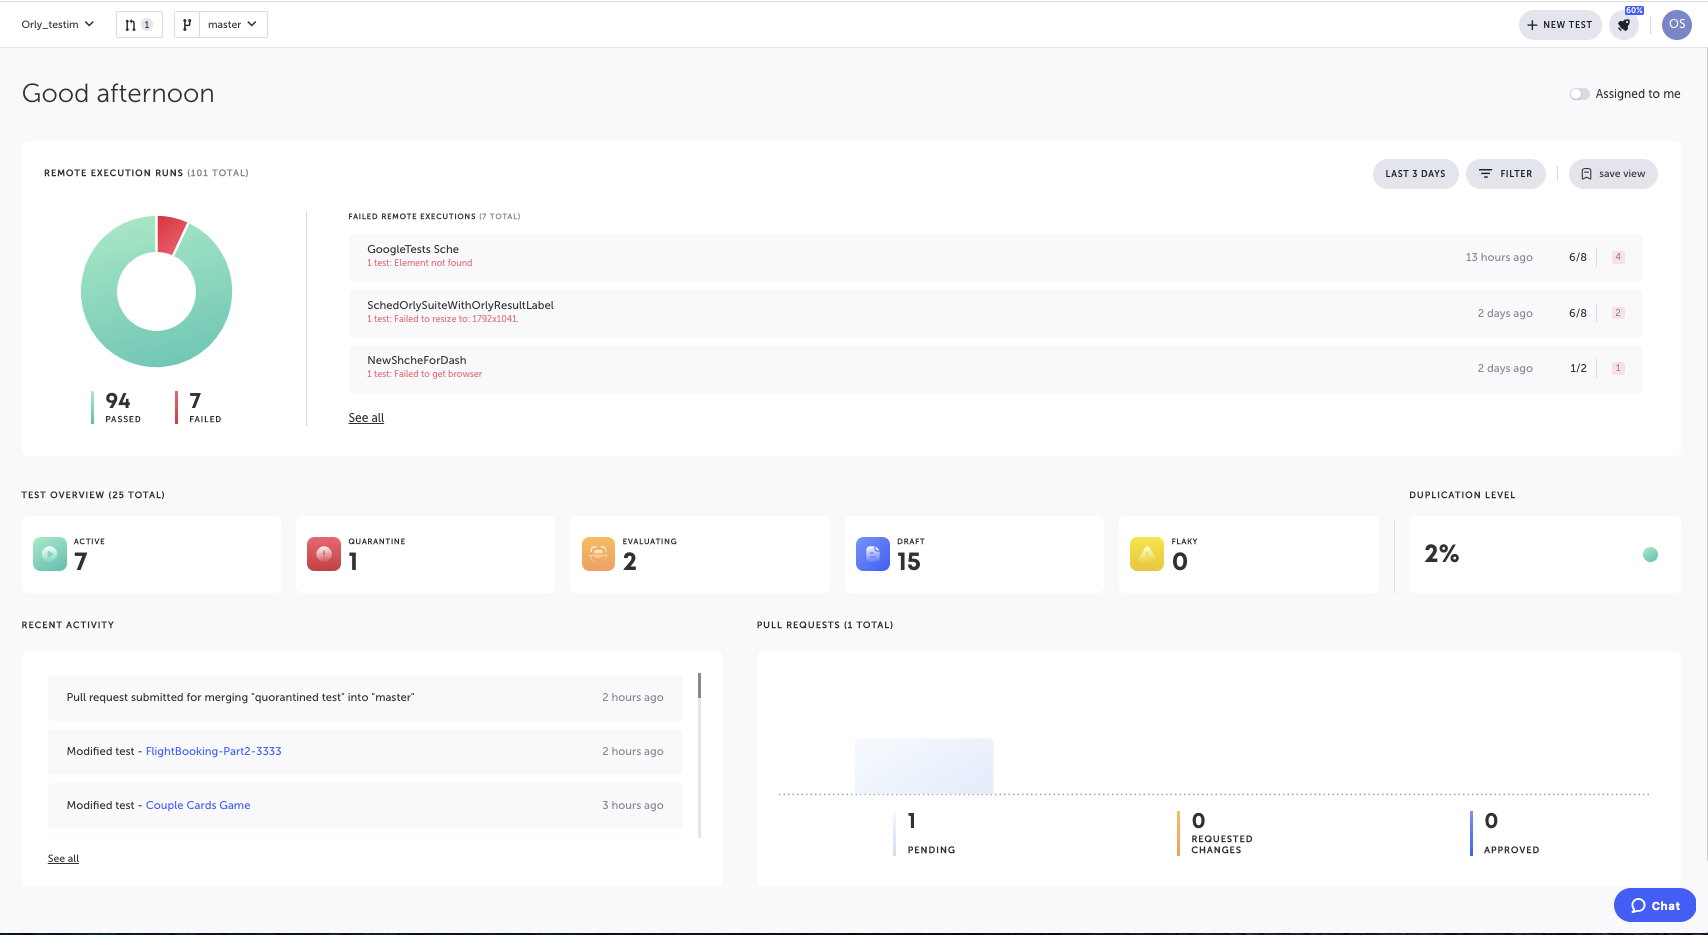Click the Draft tests icon
This screenshot has height=935, width=1708.
coord(872,553)
